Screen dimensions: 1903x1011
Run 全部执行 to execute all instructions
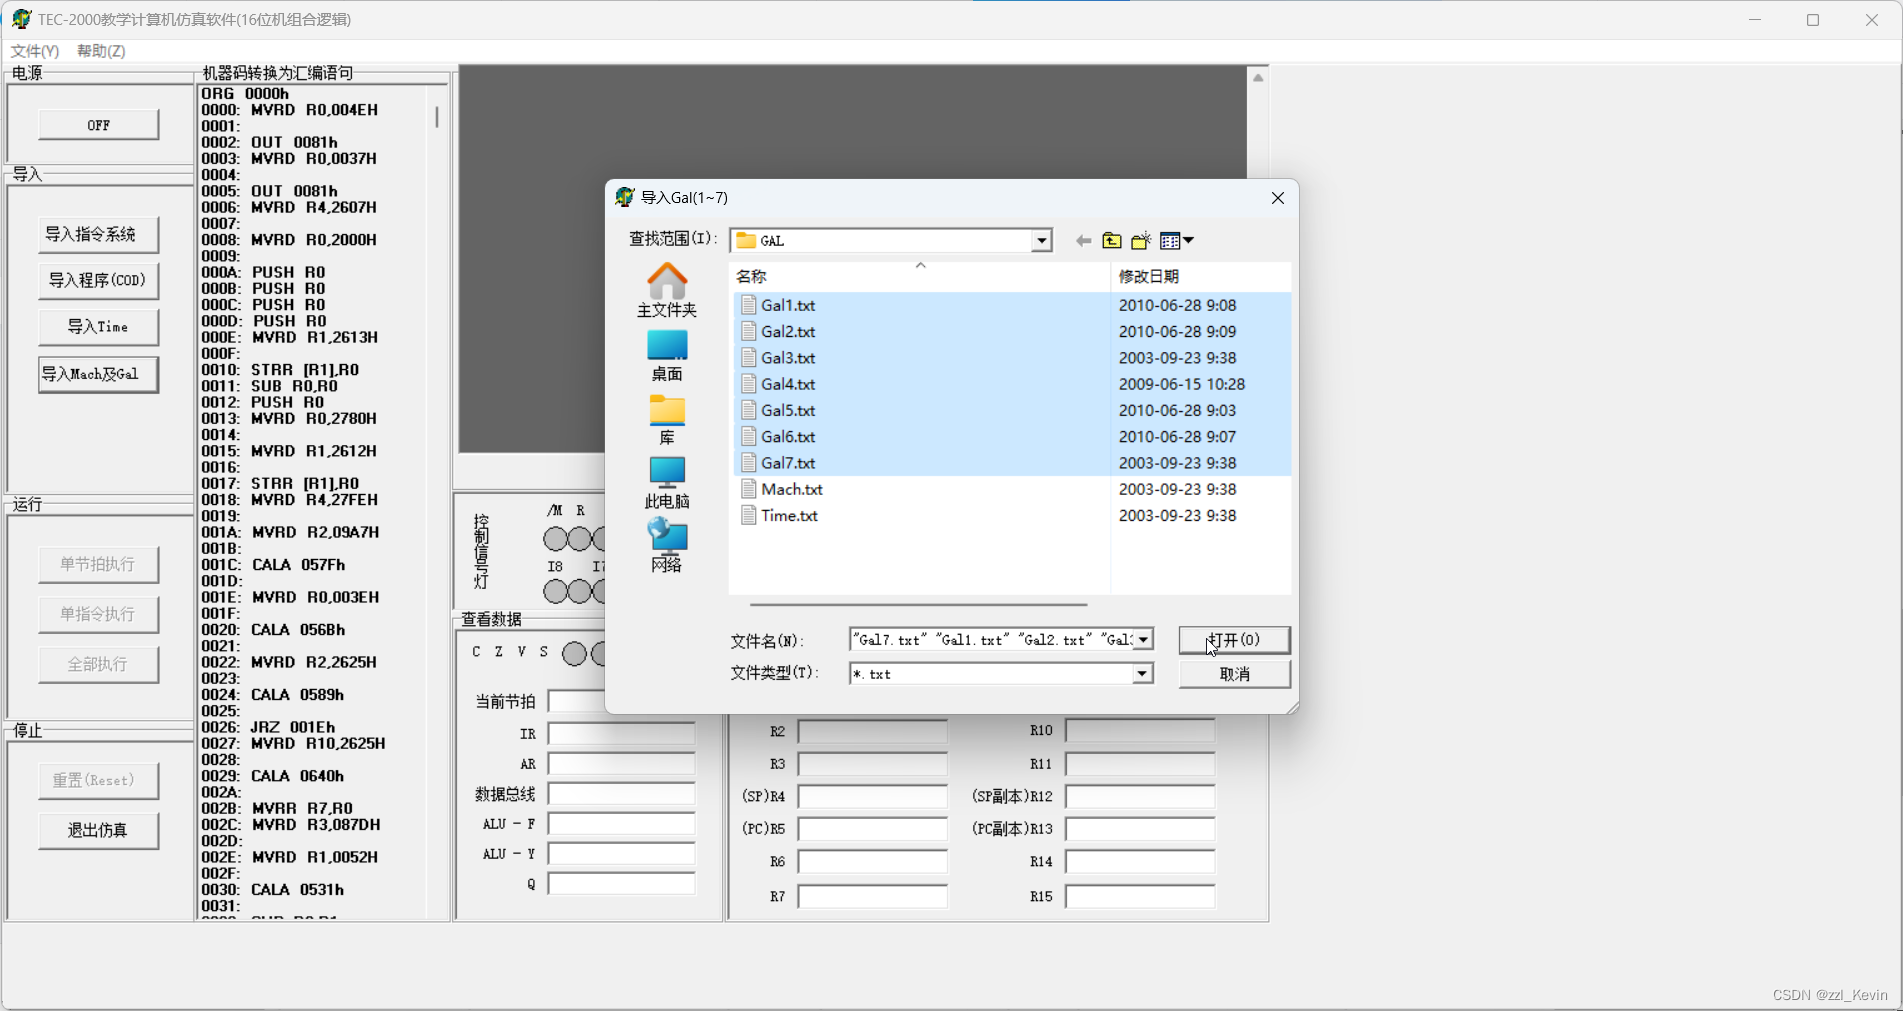click(98, 664)
